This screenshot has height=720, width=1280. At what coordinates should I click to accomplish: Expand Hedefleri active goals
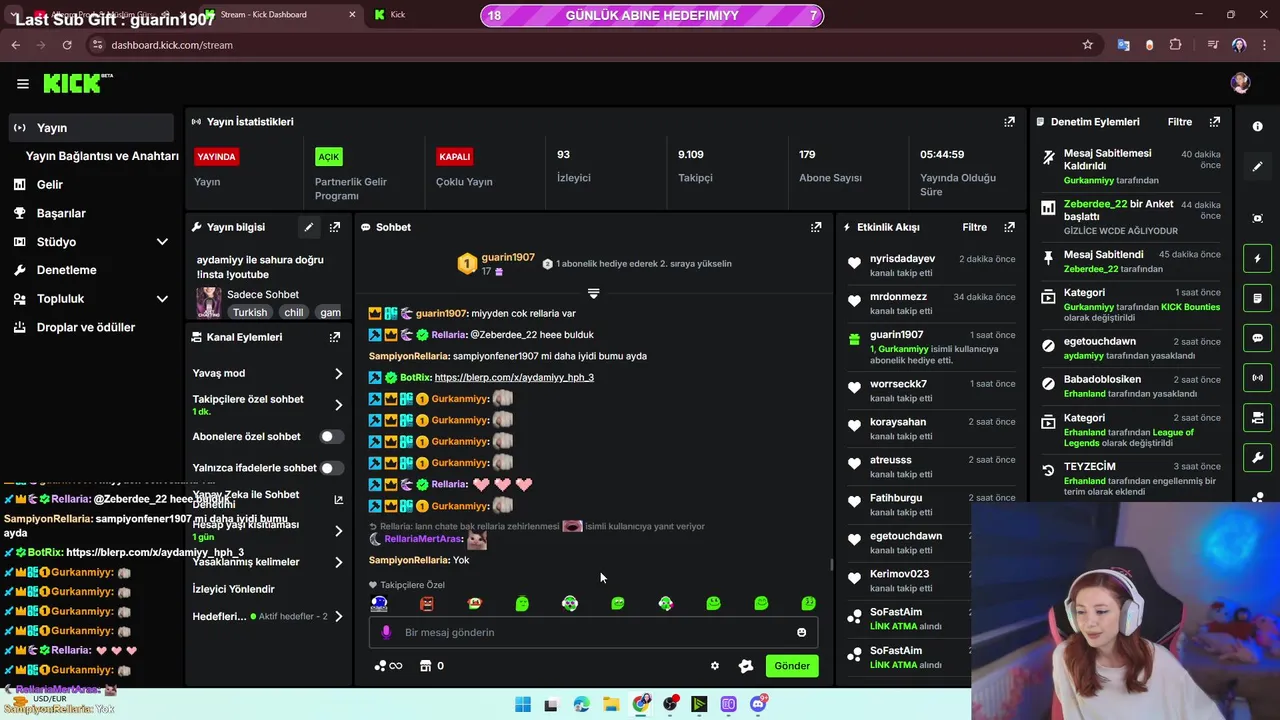coord(338,616)
